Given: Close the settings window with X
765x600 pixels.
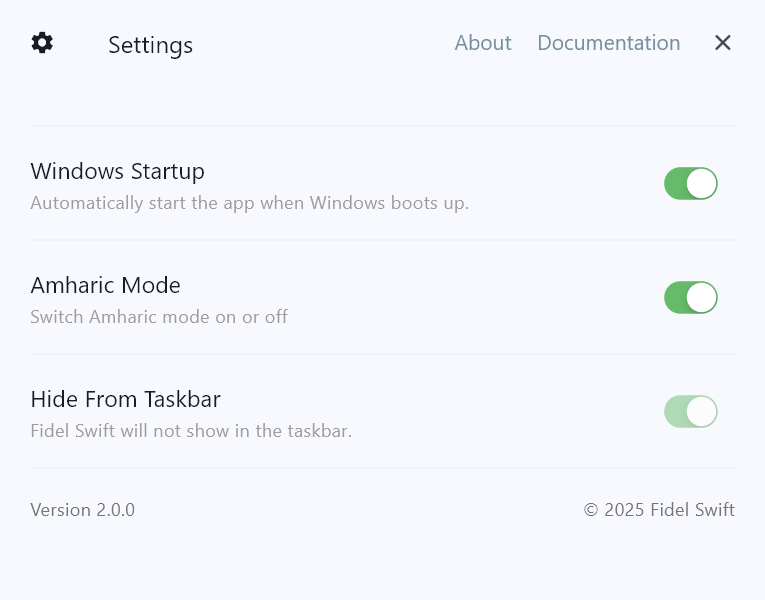Looking at the screenshot, I should pyautogui.click(x=723, y=43).
